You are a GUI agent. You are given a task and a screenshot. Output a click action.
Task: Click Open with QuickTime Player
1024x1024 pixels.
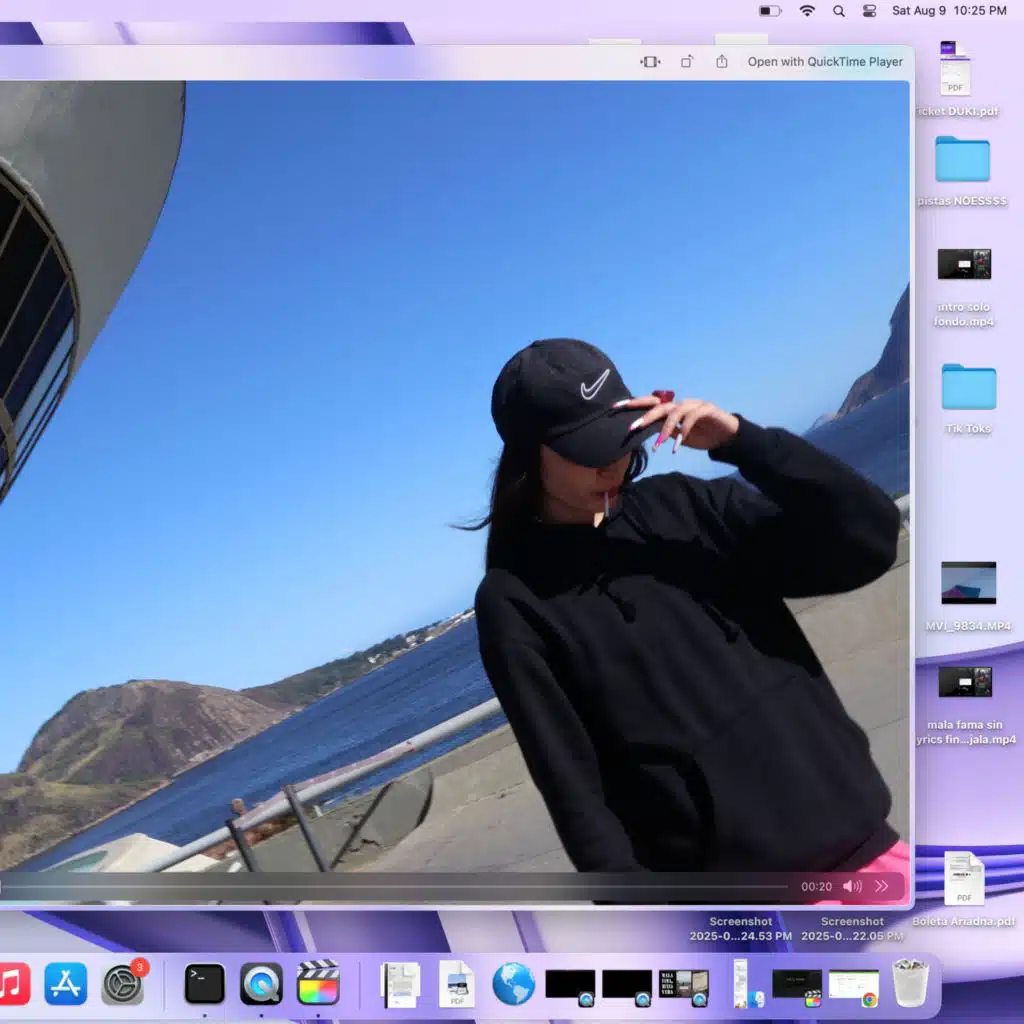pyautogui.click(x=825, y=62)
